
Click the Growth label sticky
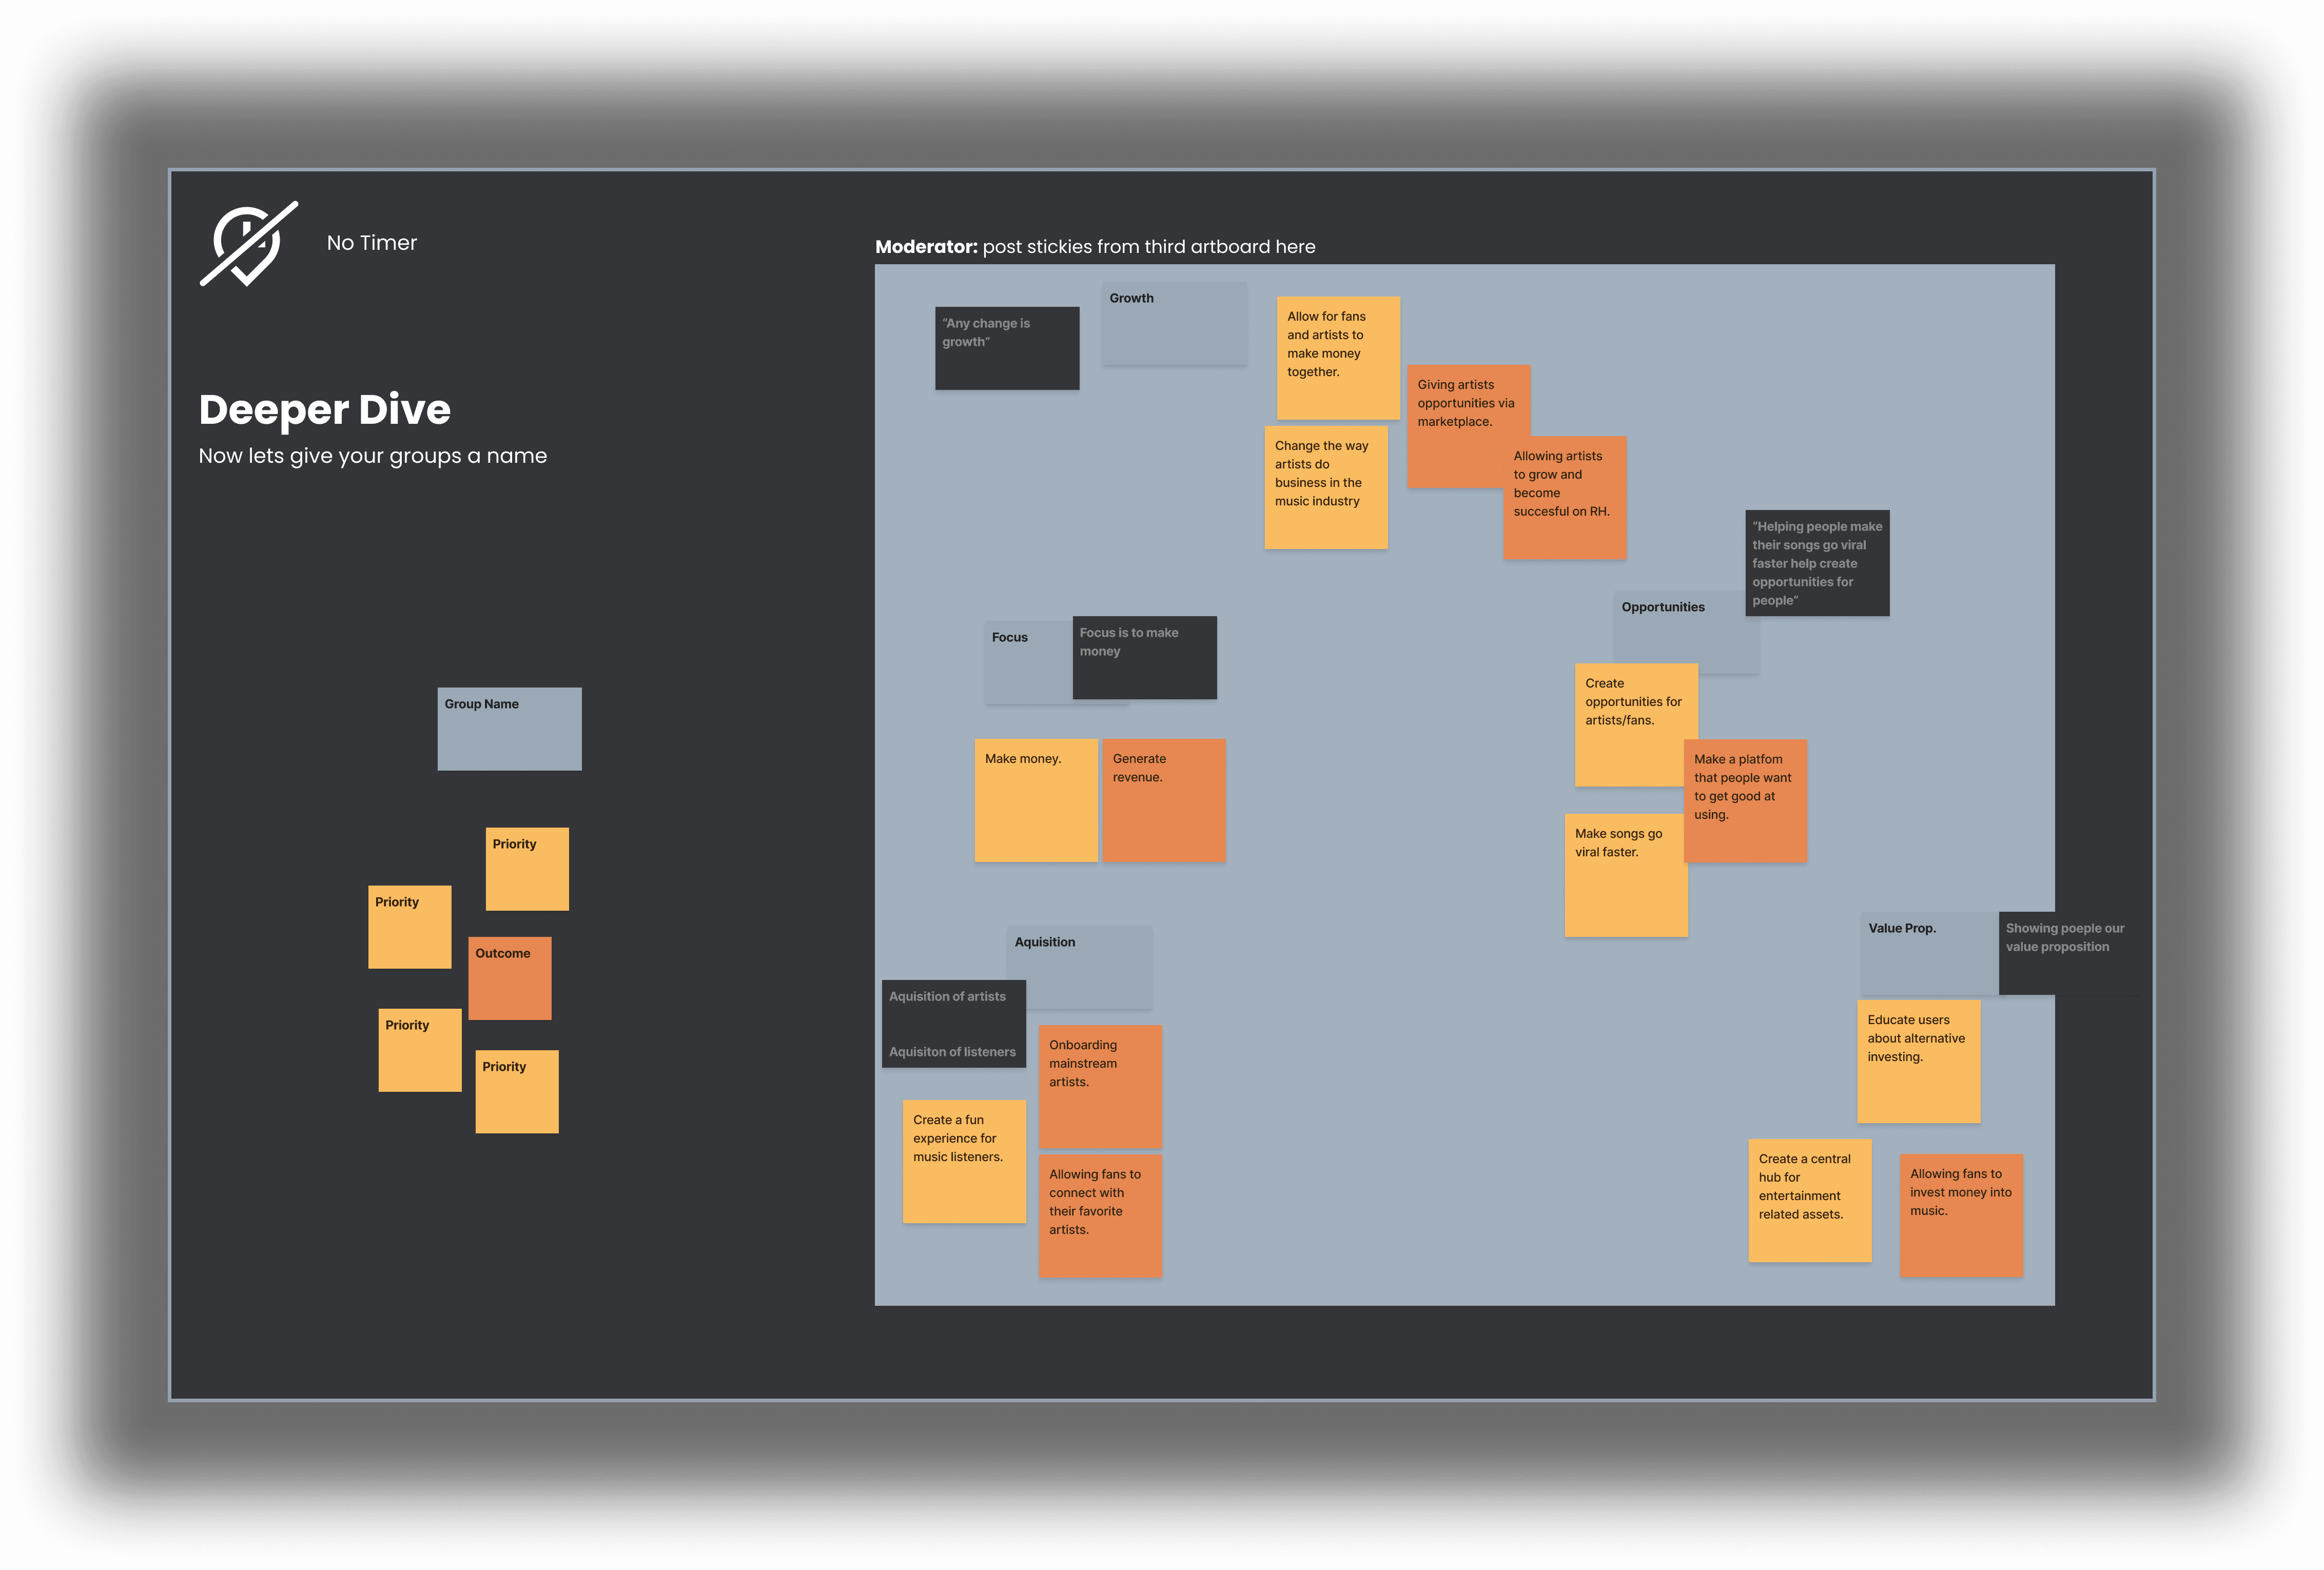click(1174, 323)
